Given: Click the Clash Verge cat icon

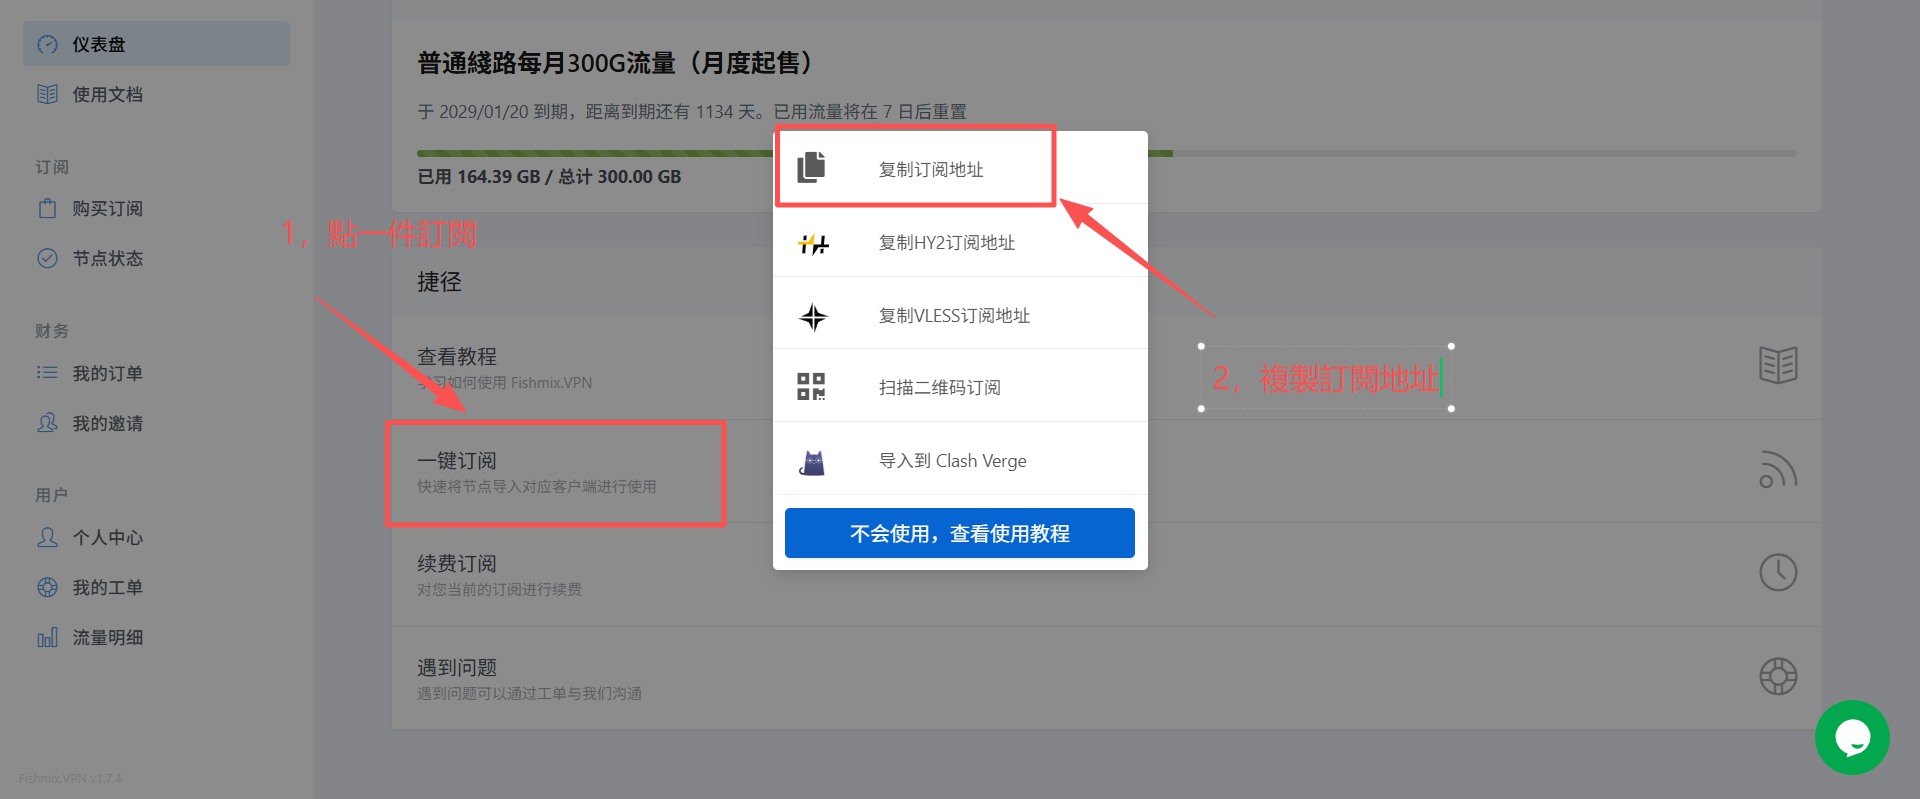Looking at the screenshot, I should tap(813, 462).
